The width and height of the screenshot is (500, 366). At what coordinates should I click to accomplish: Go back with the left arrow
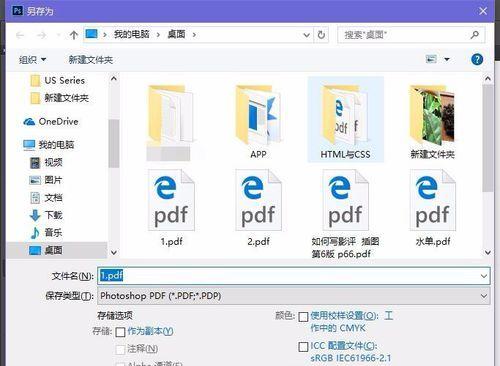point(20,35)
